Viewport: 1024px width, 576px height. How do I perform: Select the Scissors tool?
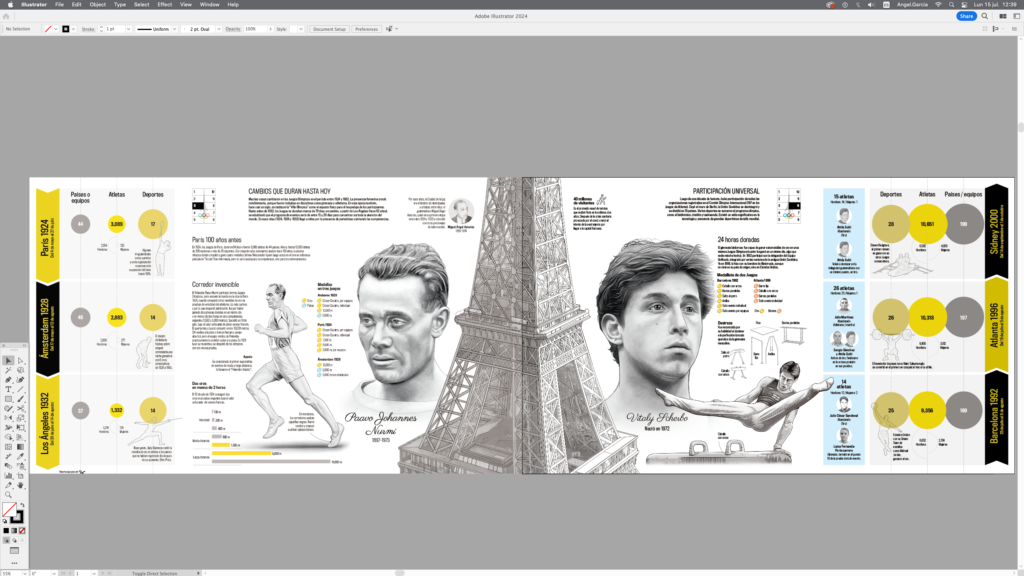click(x=21, y=408)
